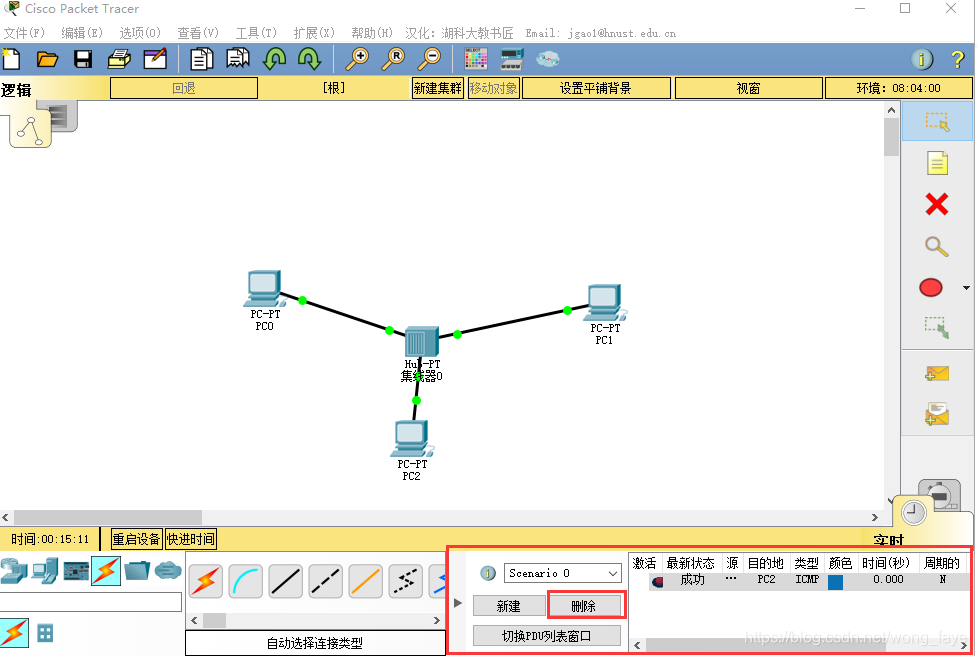Save the project with the floppy icon
Viewport: 977px width, 656px height.
83,59
